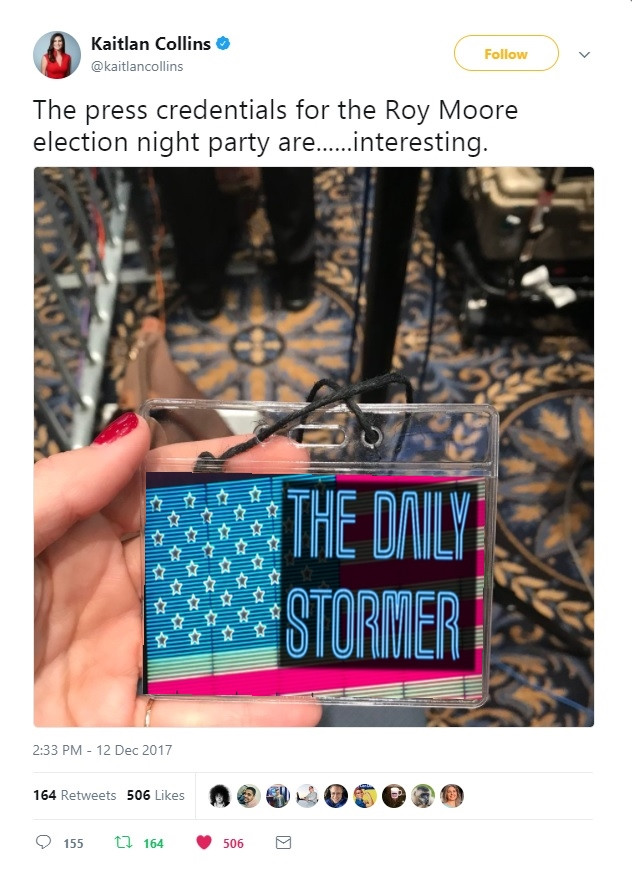Click the fifth liker avatar with glasses
This screenshot has height=878, width=632.
pos(336,796)
